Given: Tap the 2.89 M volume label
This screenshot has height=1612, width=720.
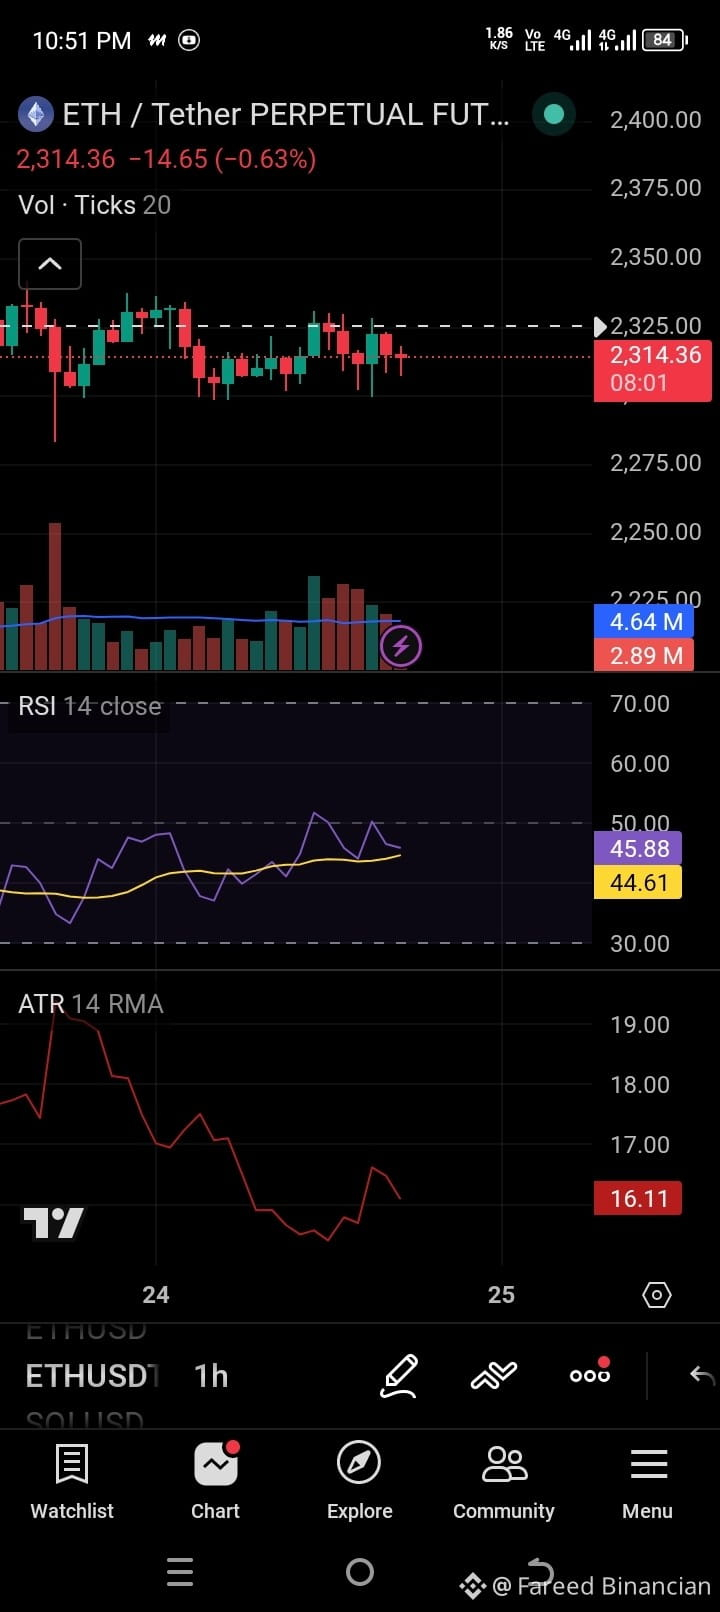Looking at the screenshot, I should 644,655.
